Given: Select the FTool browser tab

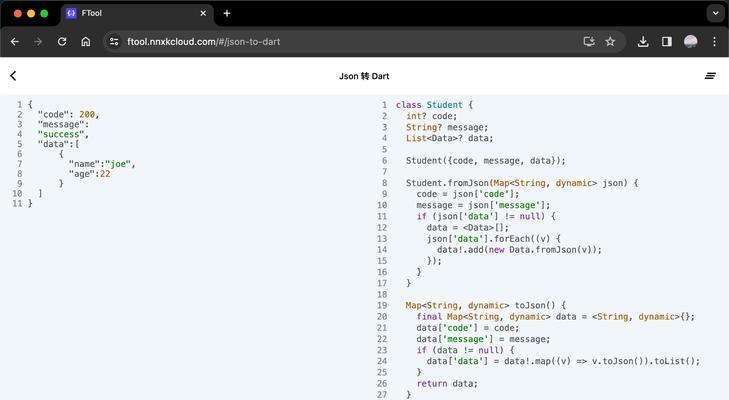Looking at the screenshot, I should click(x=137, y=14).
